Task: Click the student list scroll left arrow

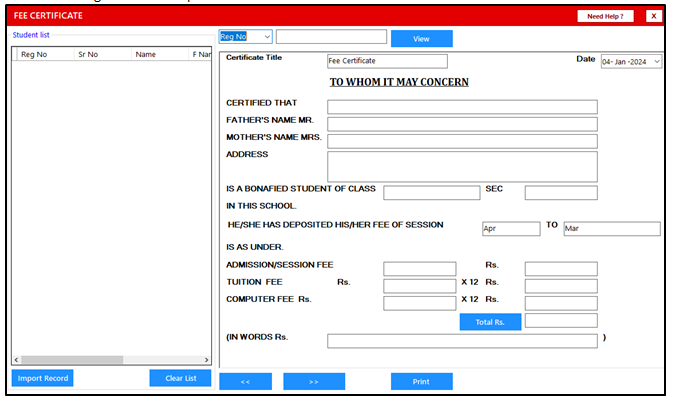Action: click(16, 360)
